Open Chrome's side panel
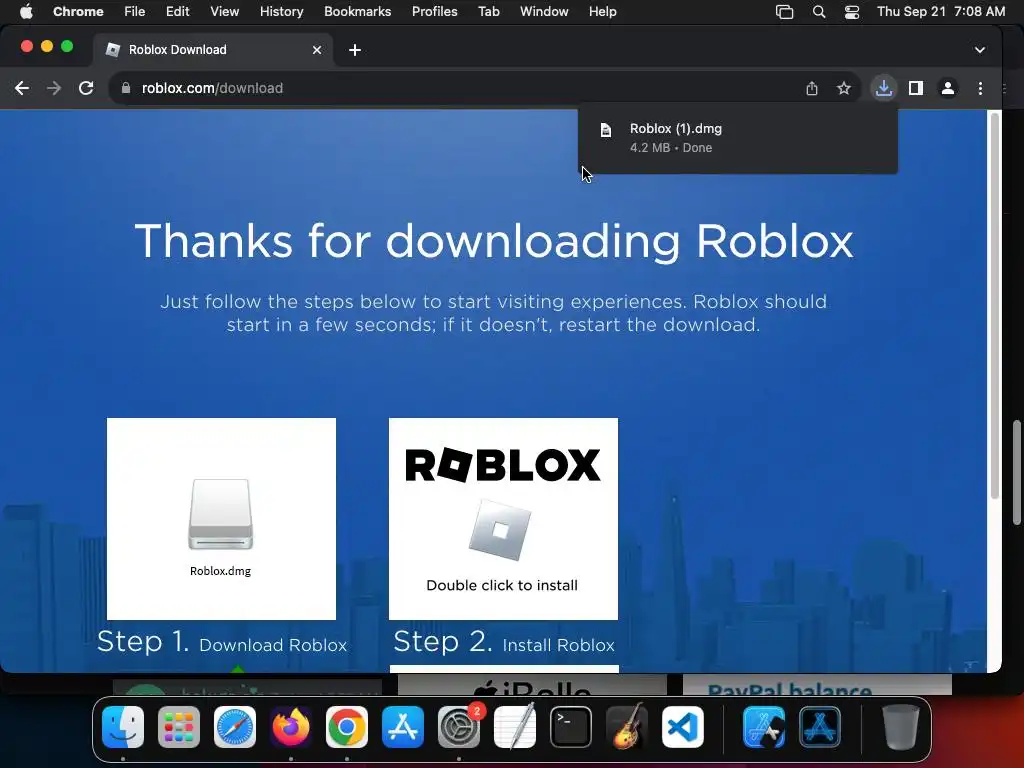This screenshot has height=768, width=1024. click(x=916, y=88)
